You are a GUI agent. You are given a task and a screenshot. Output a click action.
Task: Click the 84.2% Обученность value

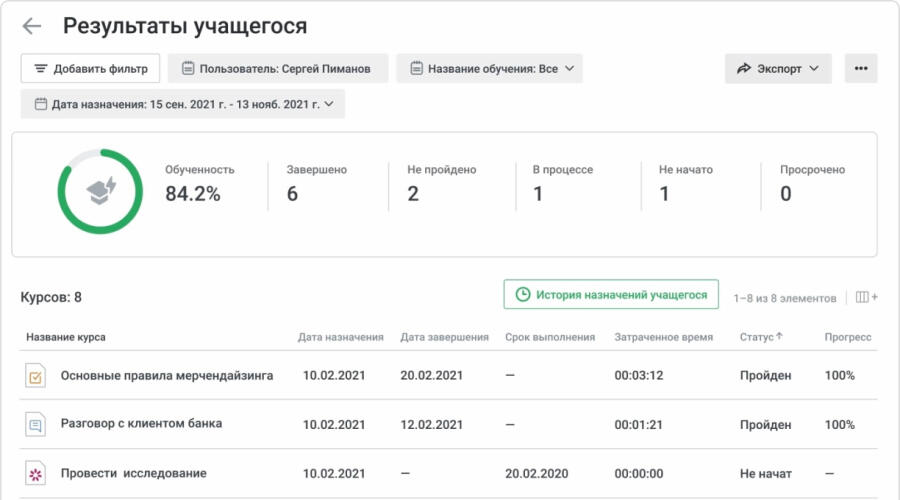tap(193, 194)
